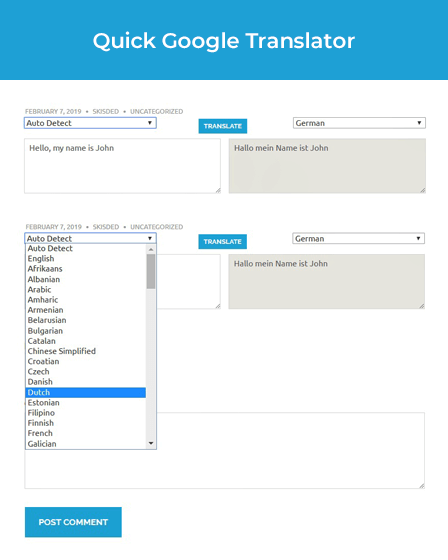
Task: Click the top TRANSLATE button
Action: (223, 126)
